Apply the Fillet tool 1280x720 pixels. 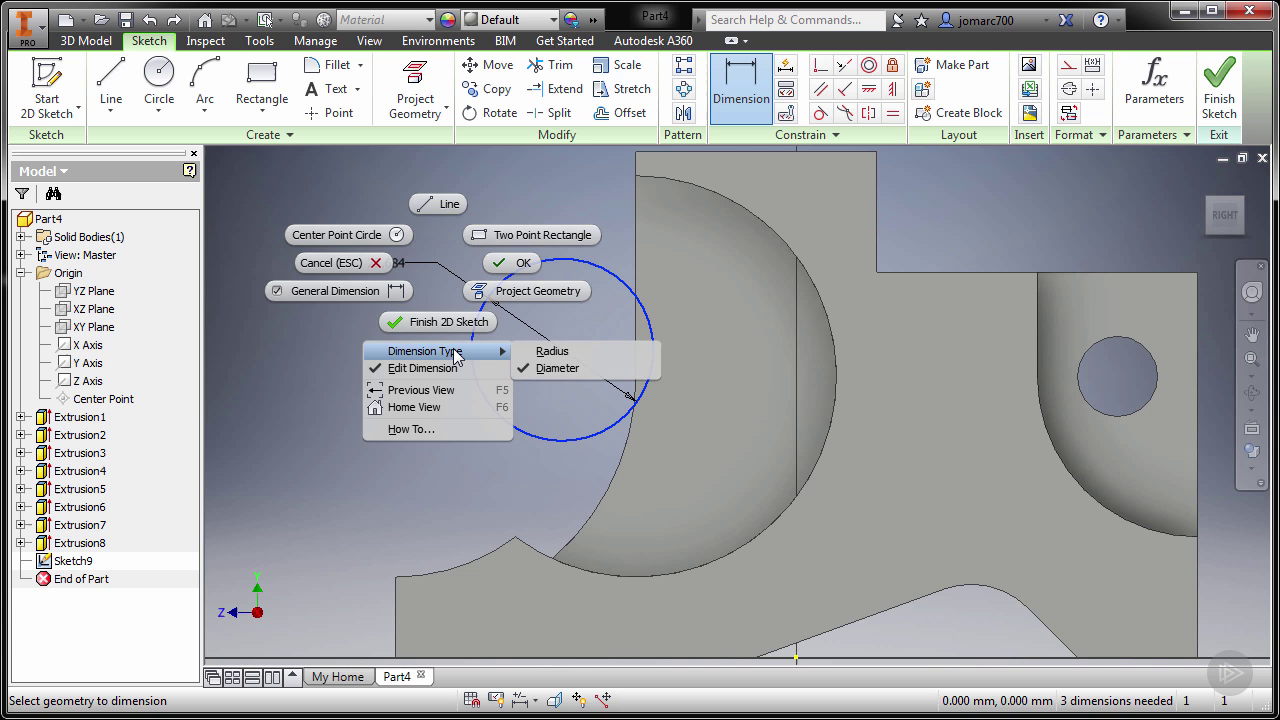(x=334, y=65)
